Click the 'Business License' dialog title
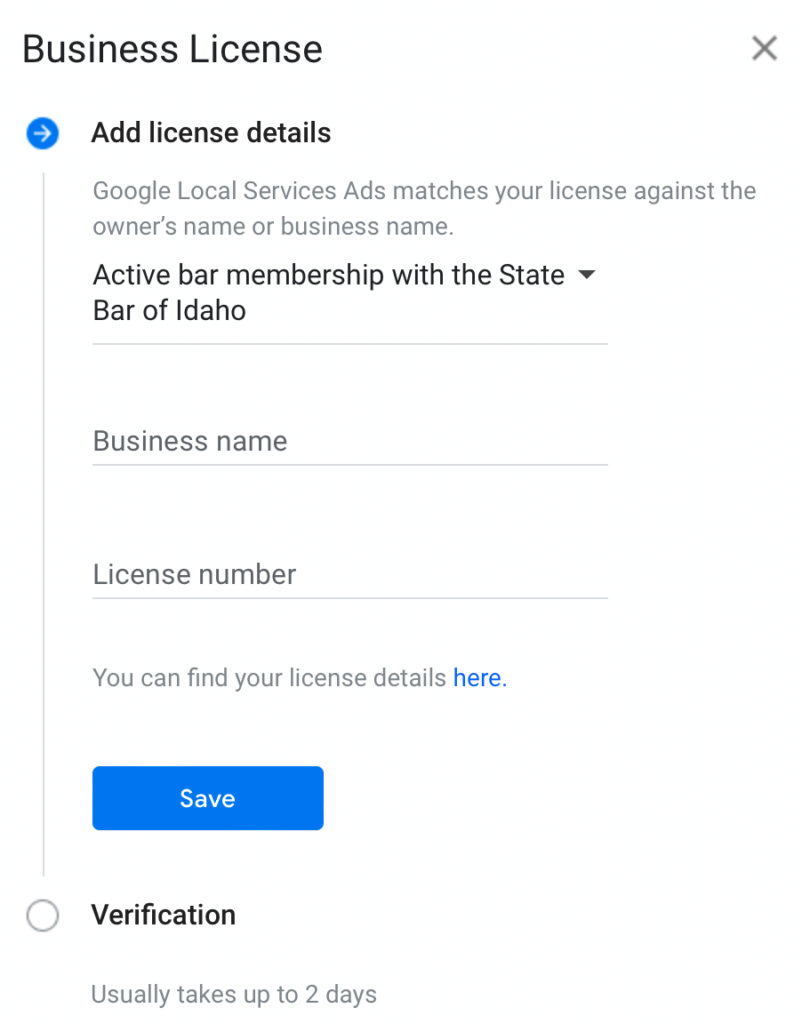This screenshot has height=1024, width=802. coord(172,49)
